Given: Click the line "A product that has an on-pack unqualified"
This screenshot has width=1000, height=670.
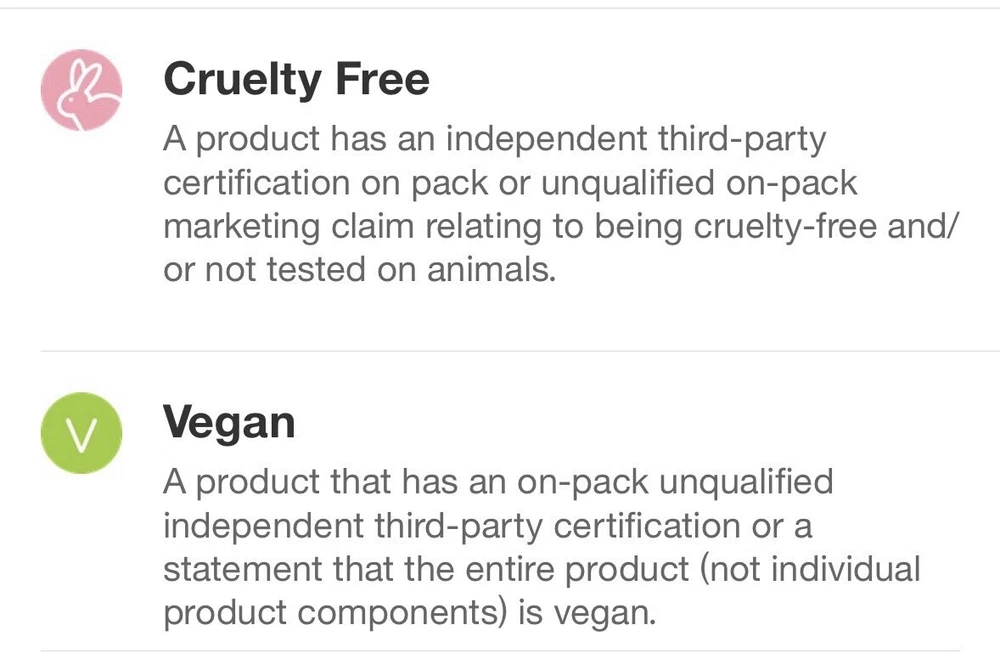Looking at the screenshot, I should click(498, 483).
